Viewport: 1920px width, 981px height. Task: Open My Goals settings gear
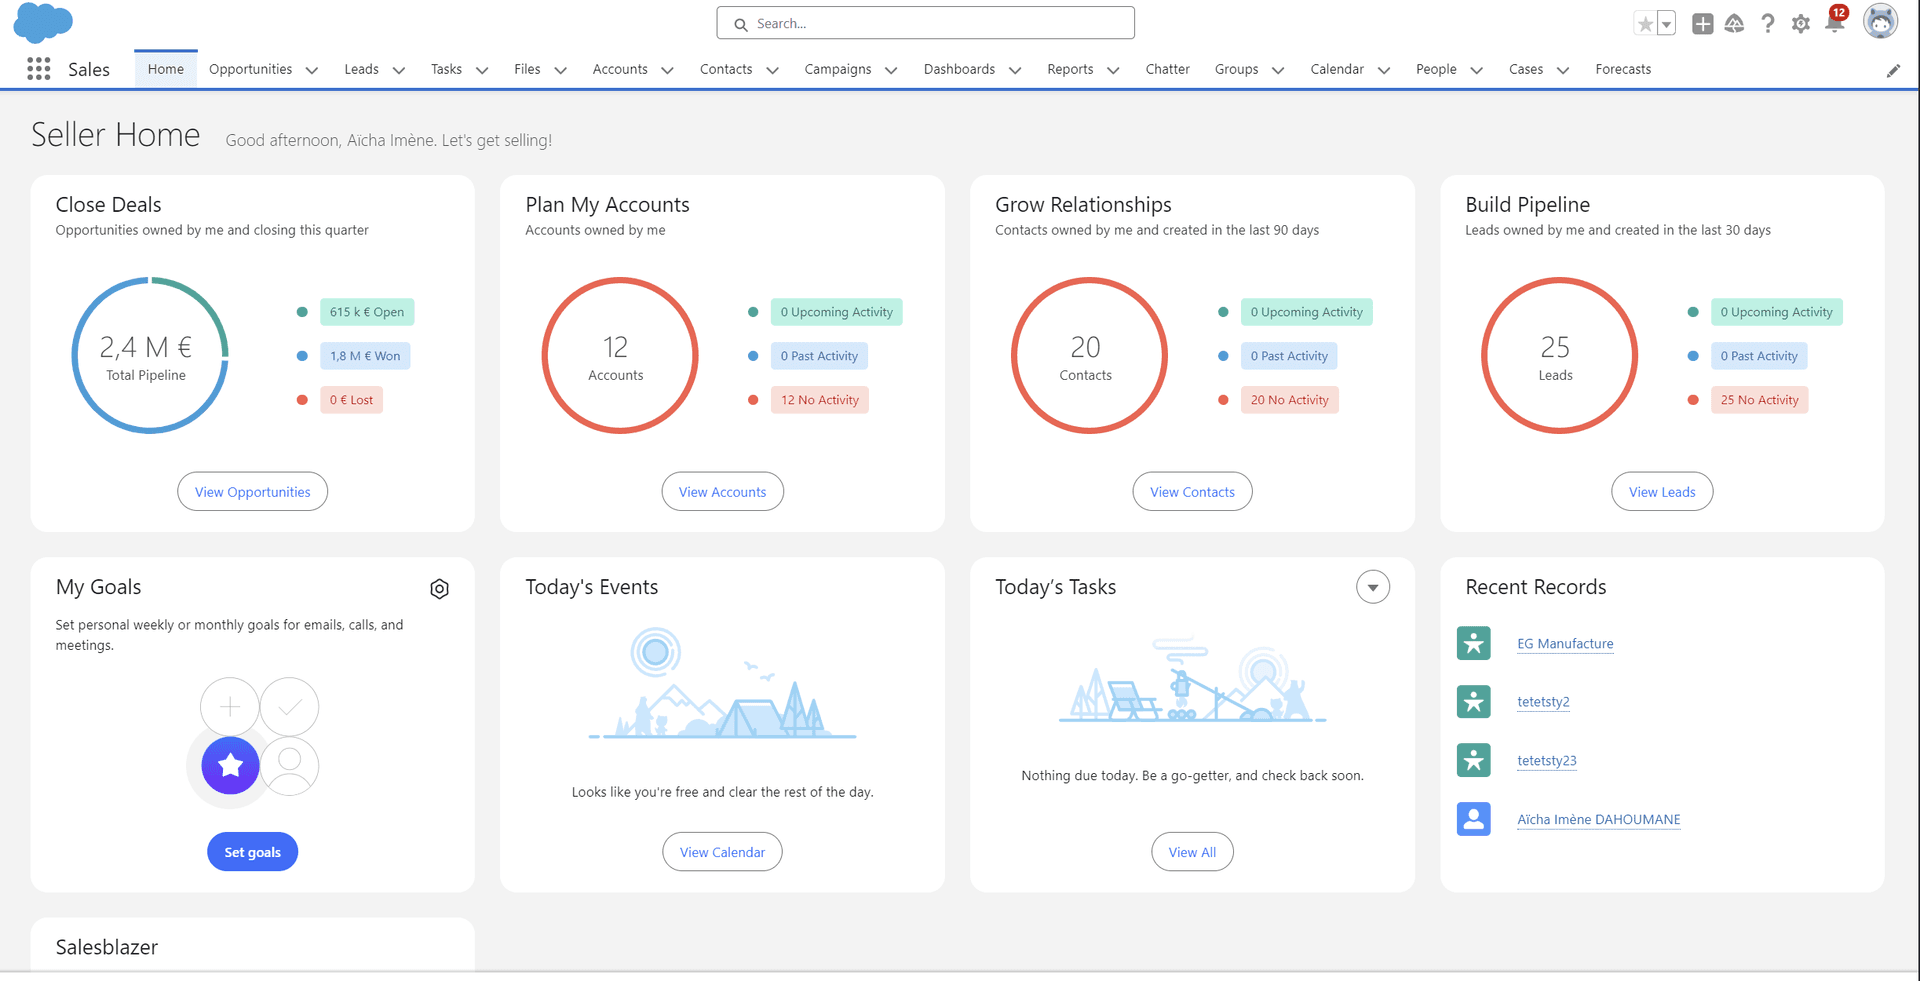point(439,589)
